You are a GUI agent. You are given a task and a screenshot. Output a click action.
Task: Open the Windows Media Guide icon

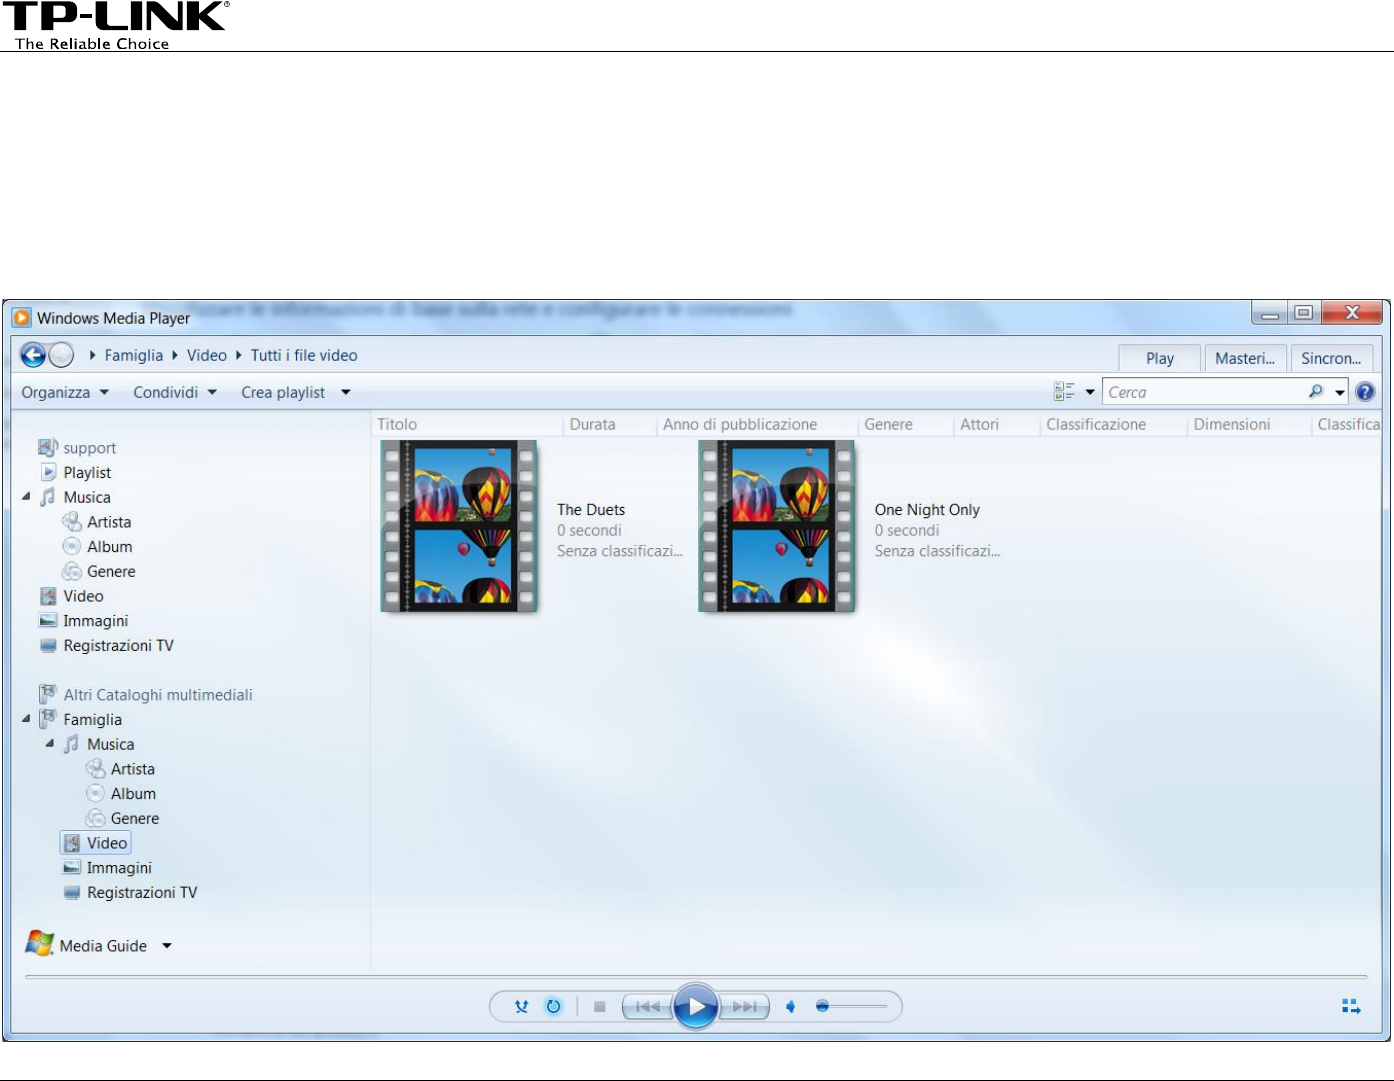point(39,944)
